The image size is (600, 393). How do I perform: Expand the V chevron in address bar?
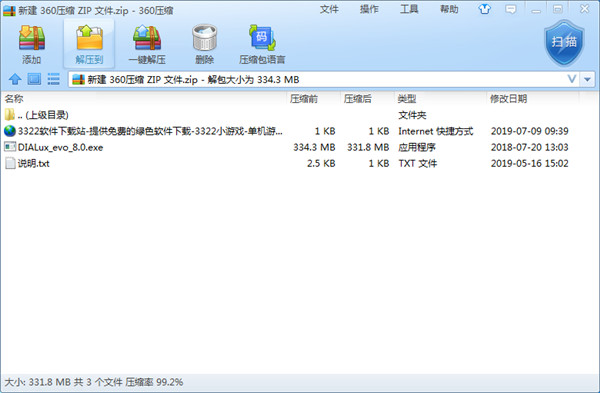pyautogui.click(x=572, y=79)
